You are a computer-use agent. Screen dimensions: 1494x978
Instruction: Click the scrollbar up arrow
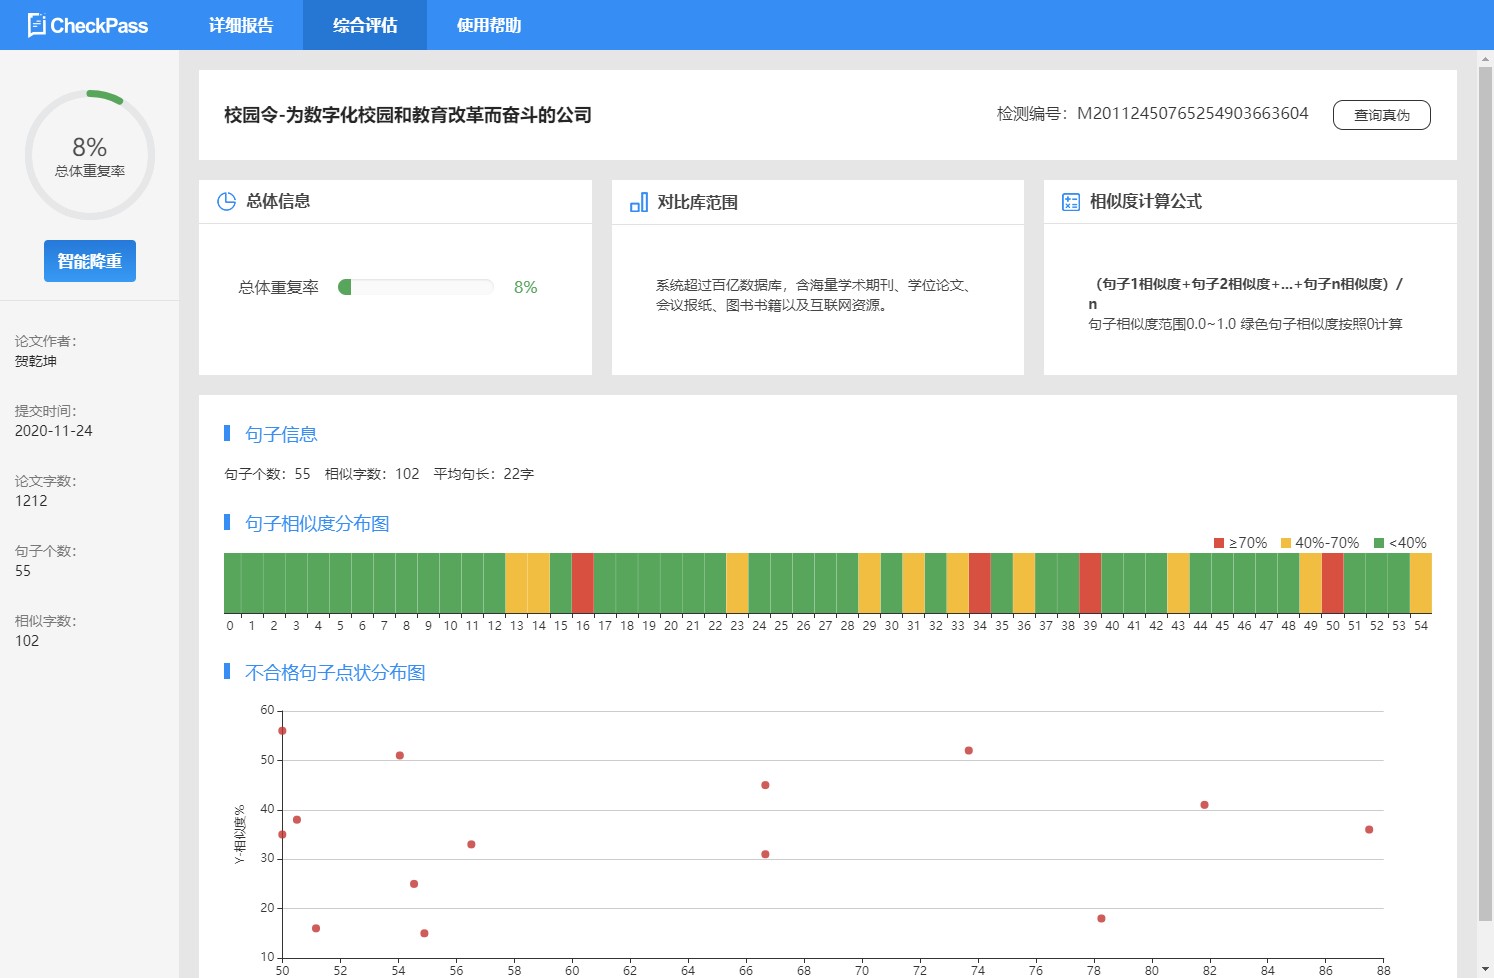(1485, 59)
